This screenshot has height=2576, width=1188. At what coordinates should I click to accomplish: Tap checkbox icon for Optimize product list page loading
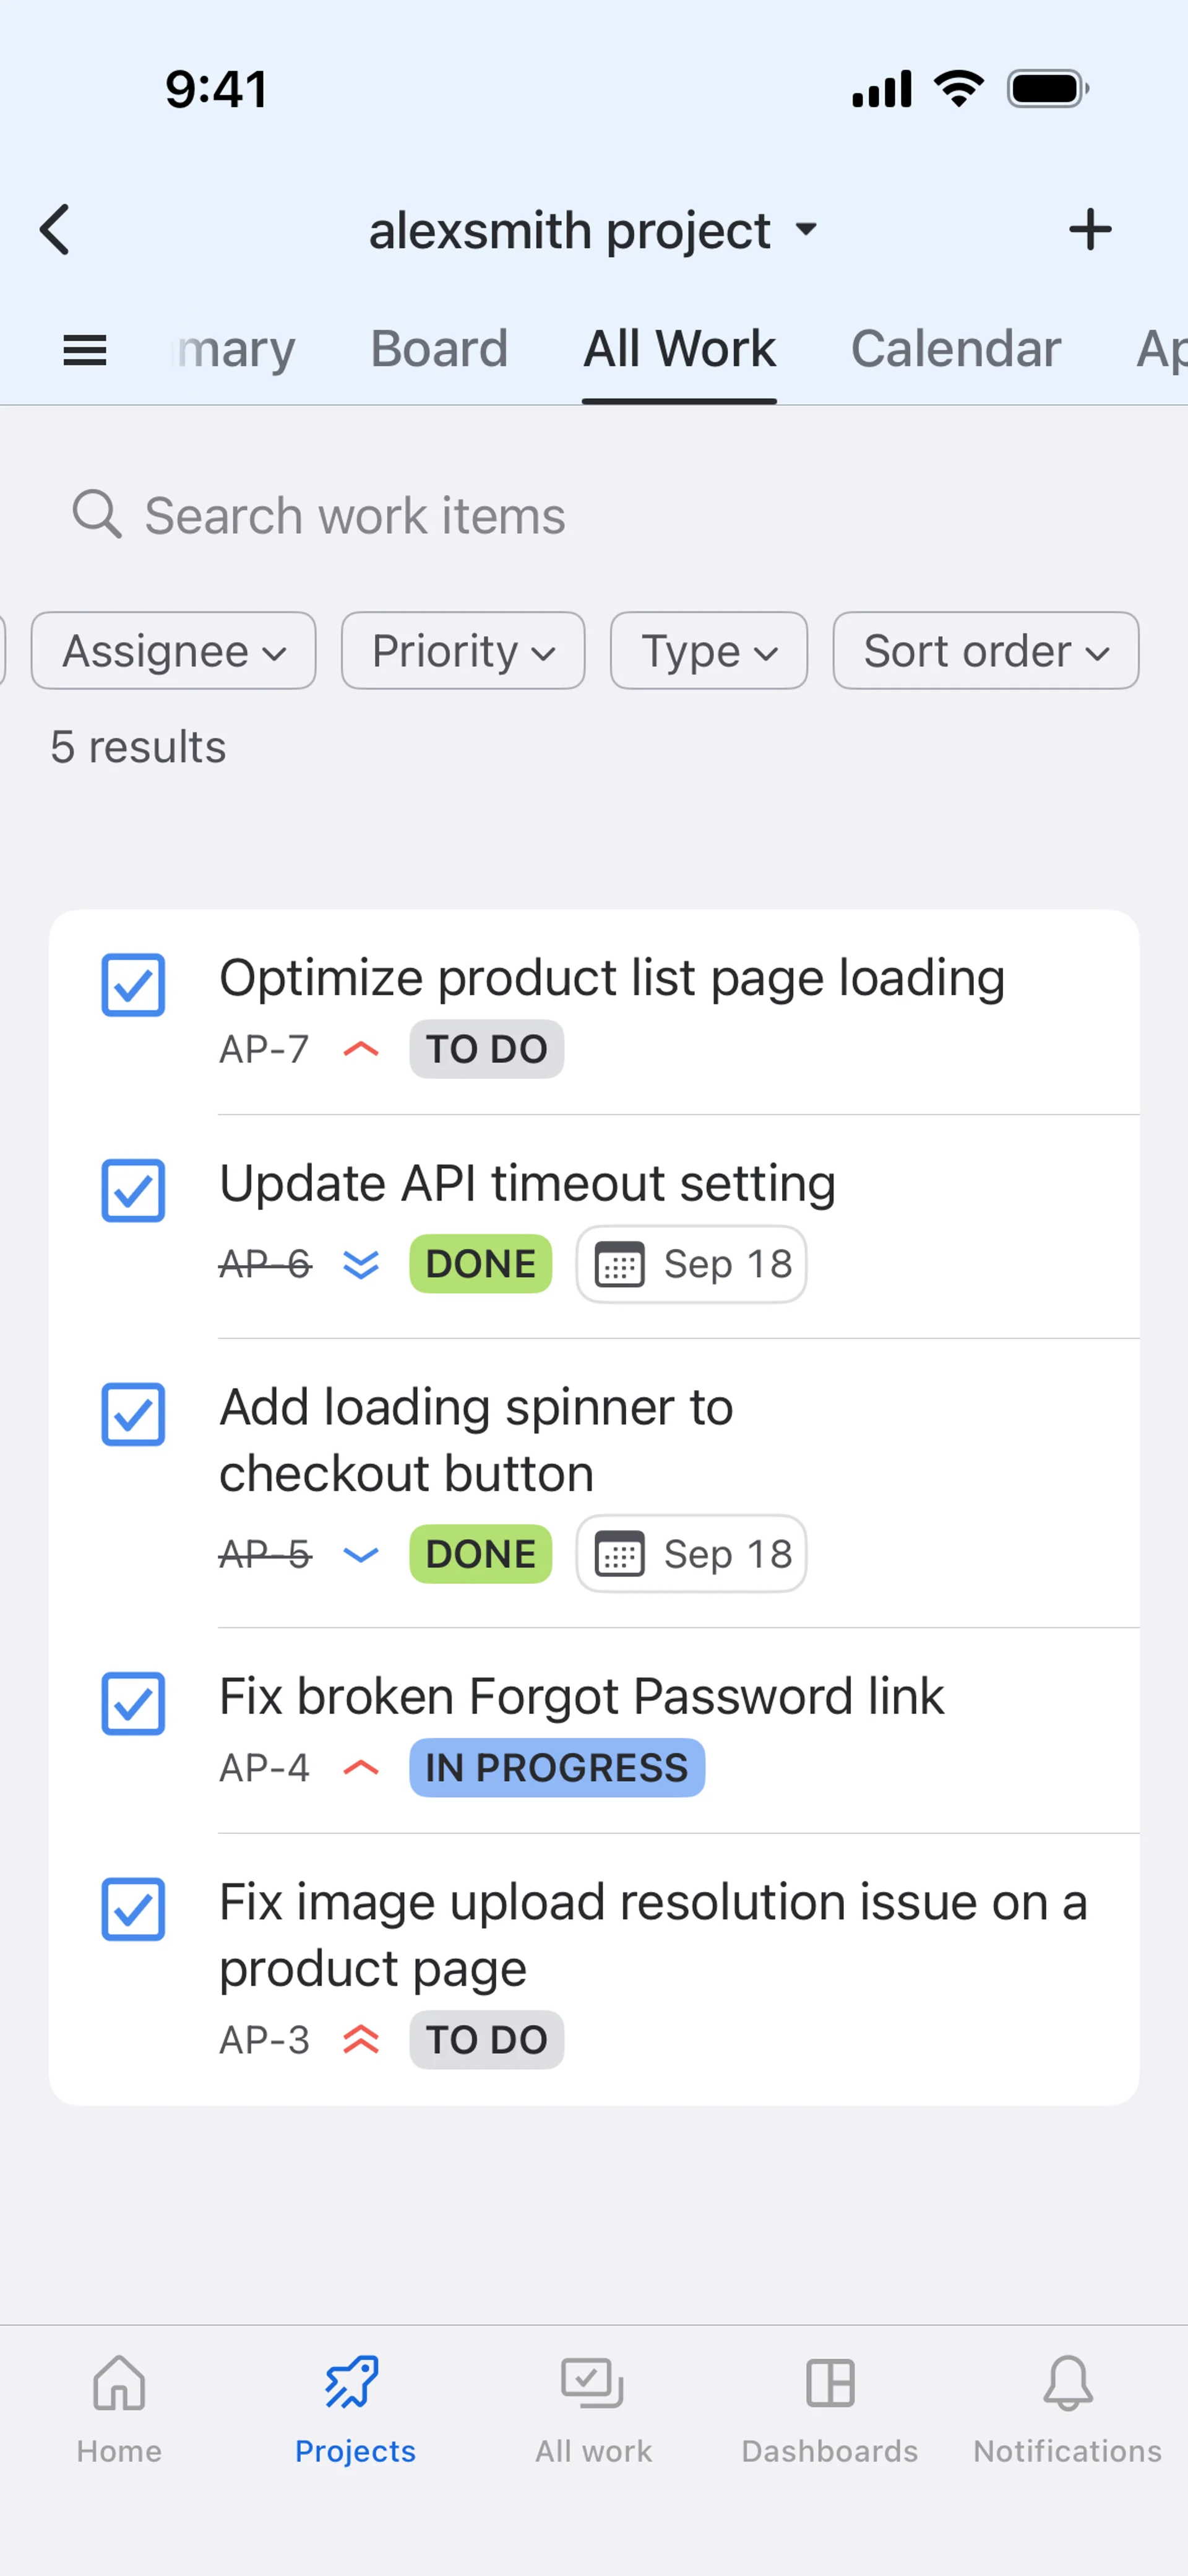(x=133, y=985)
